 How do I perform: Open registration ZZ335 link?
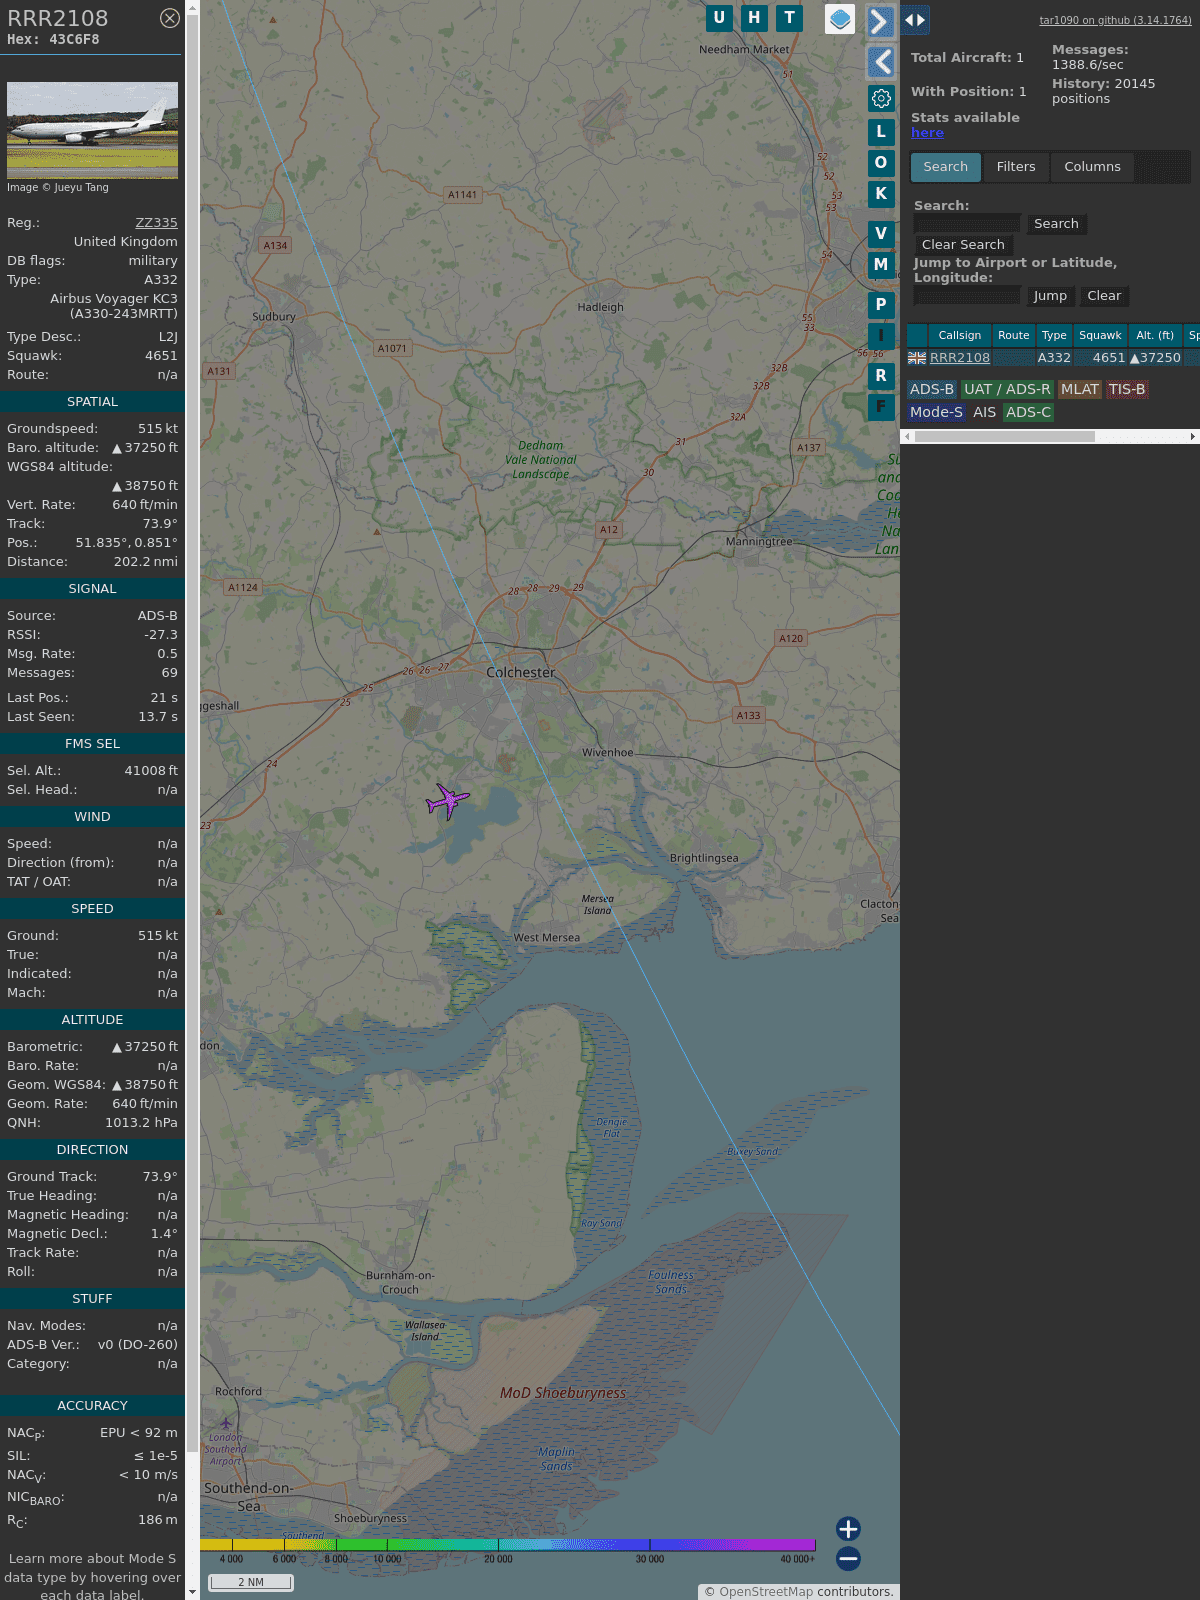[156, 223]
